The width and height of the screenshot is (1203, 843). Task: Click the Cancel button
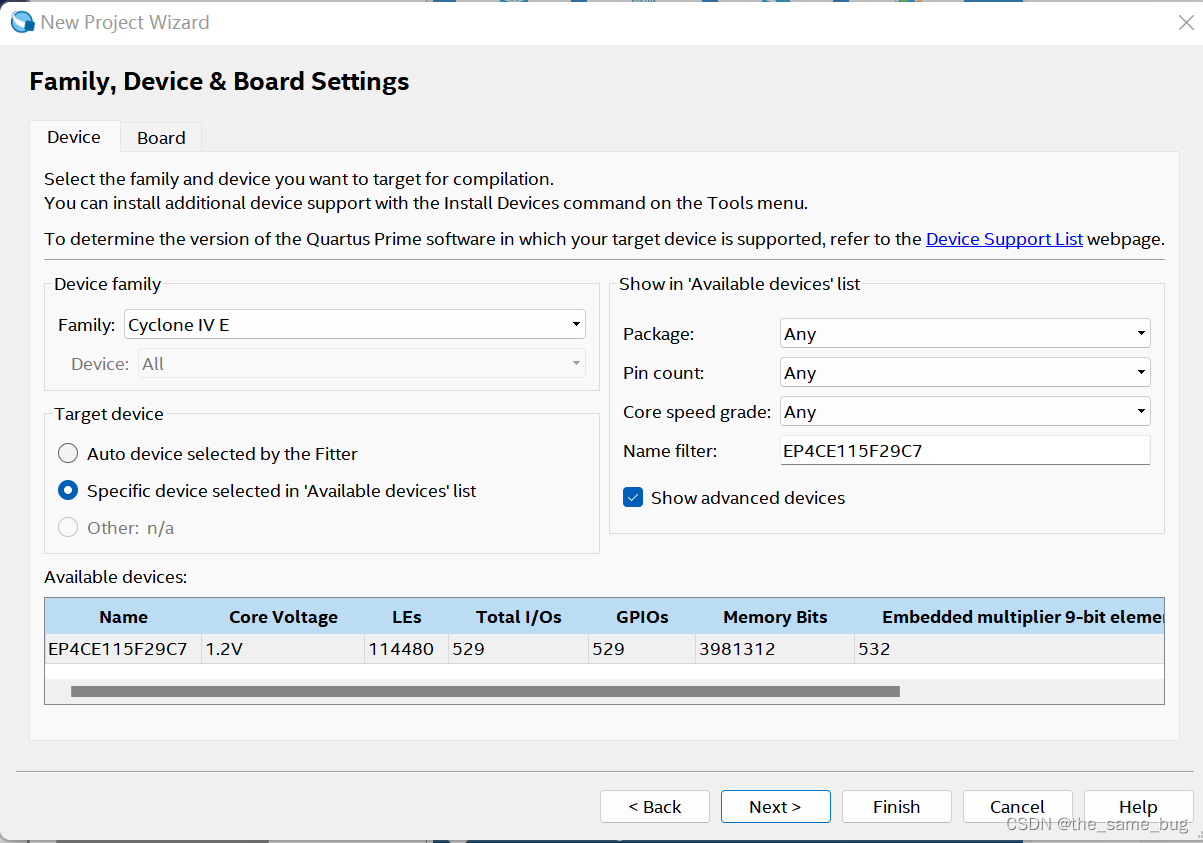[1017, 806]
